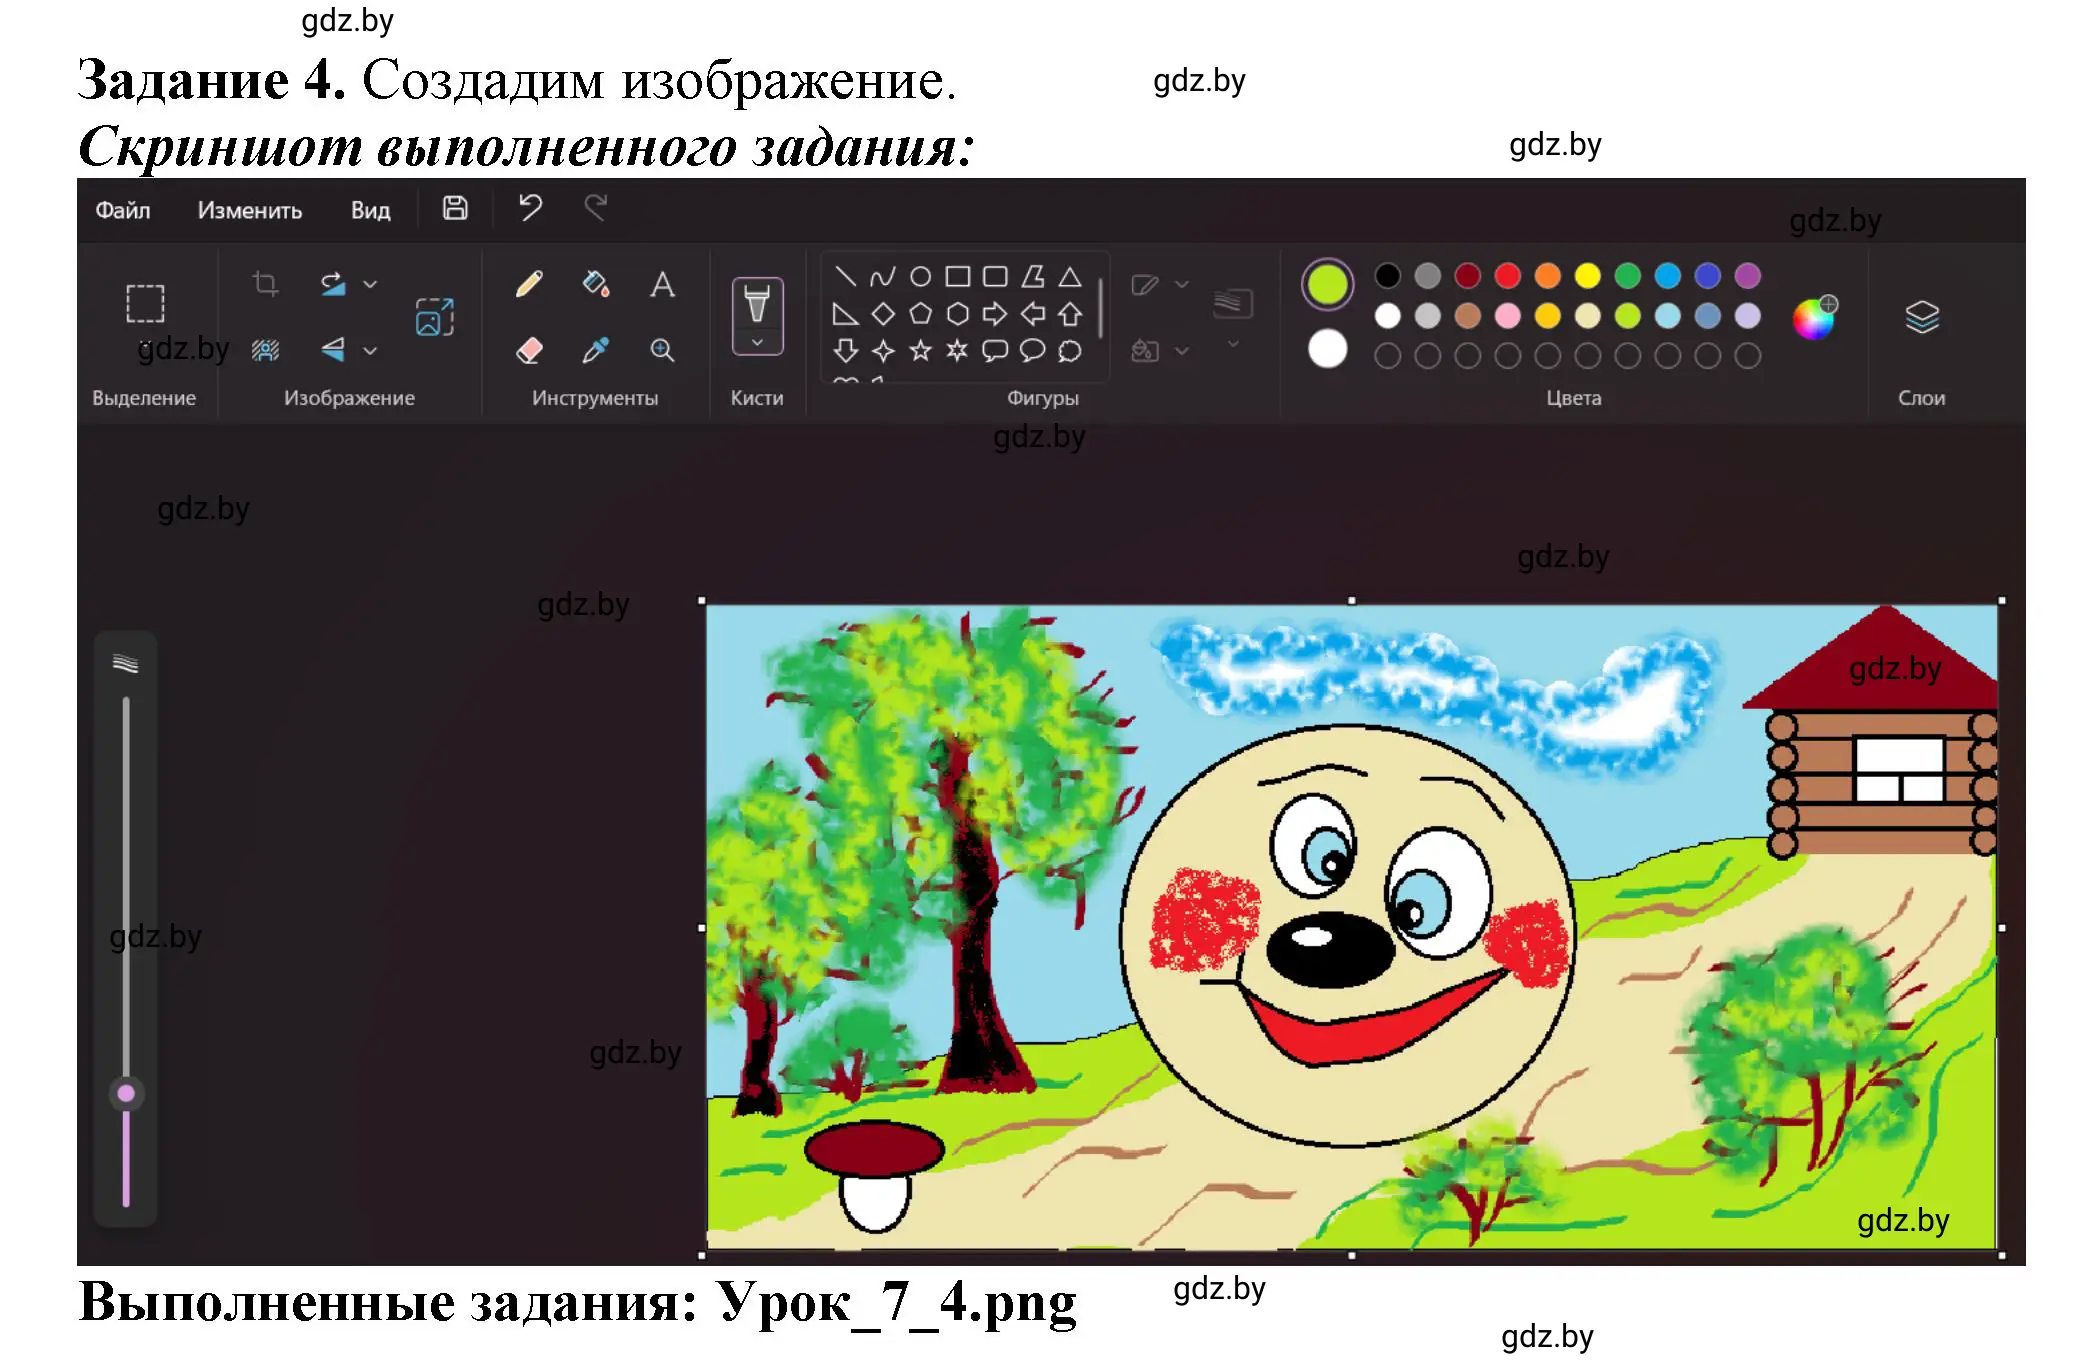
Task: Pick the black color swatch
Action: [1387, 276]
